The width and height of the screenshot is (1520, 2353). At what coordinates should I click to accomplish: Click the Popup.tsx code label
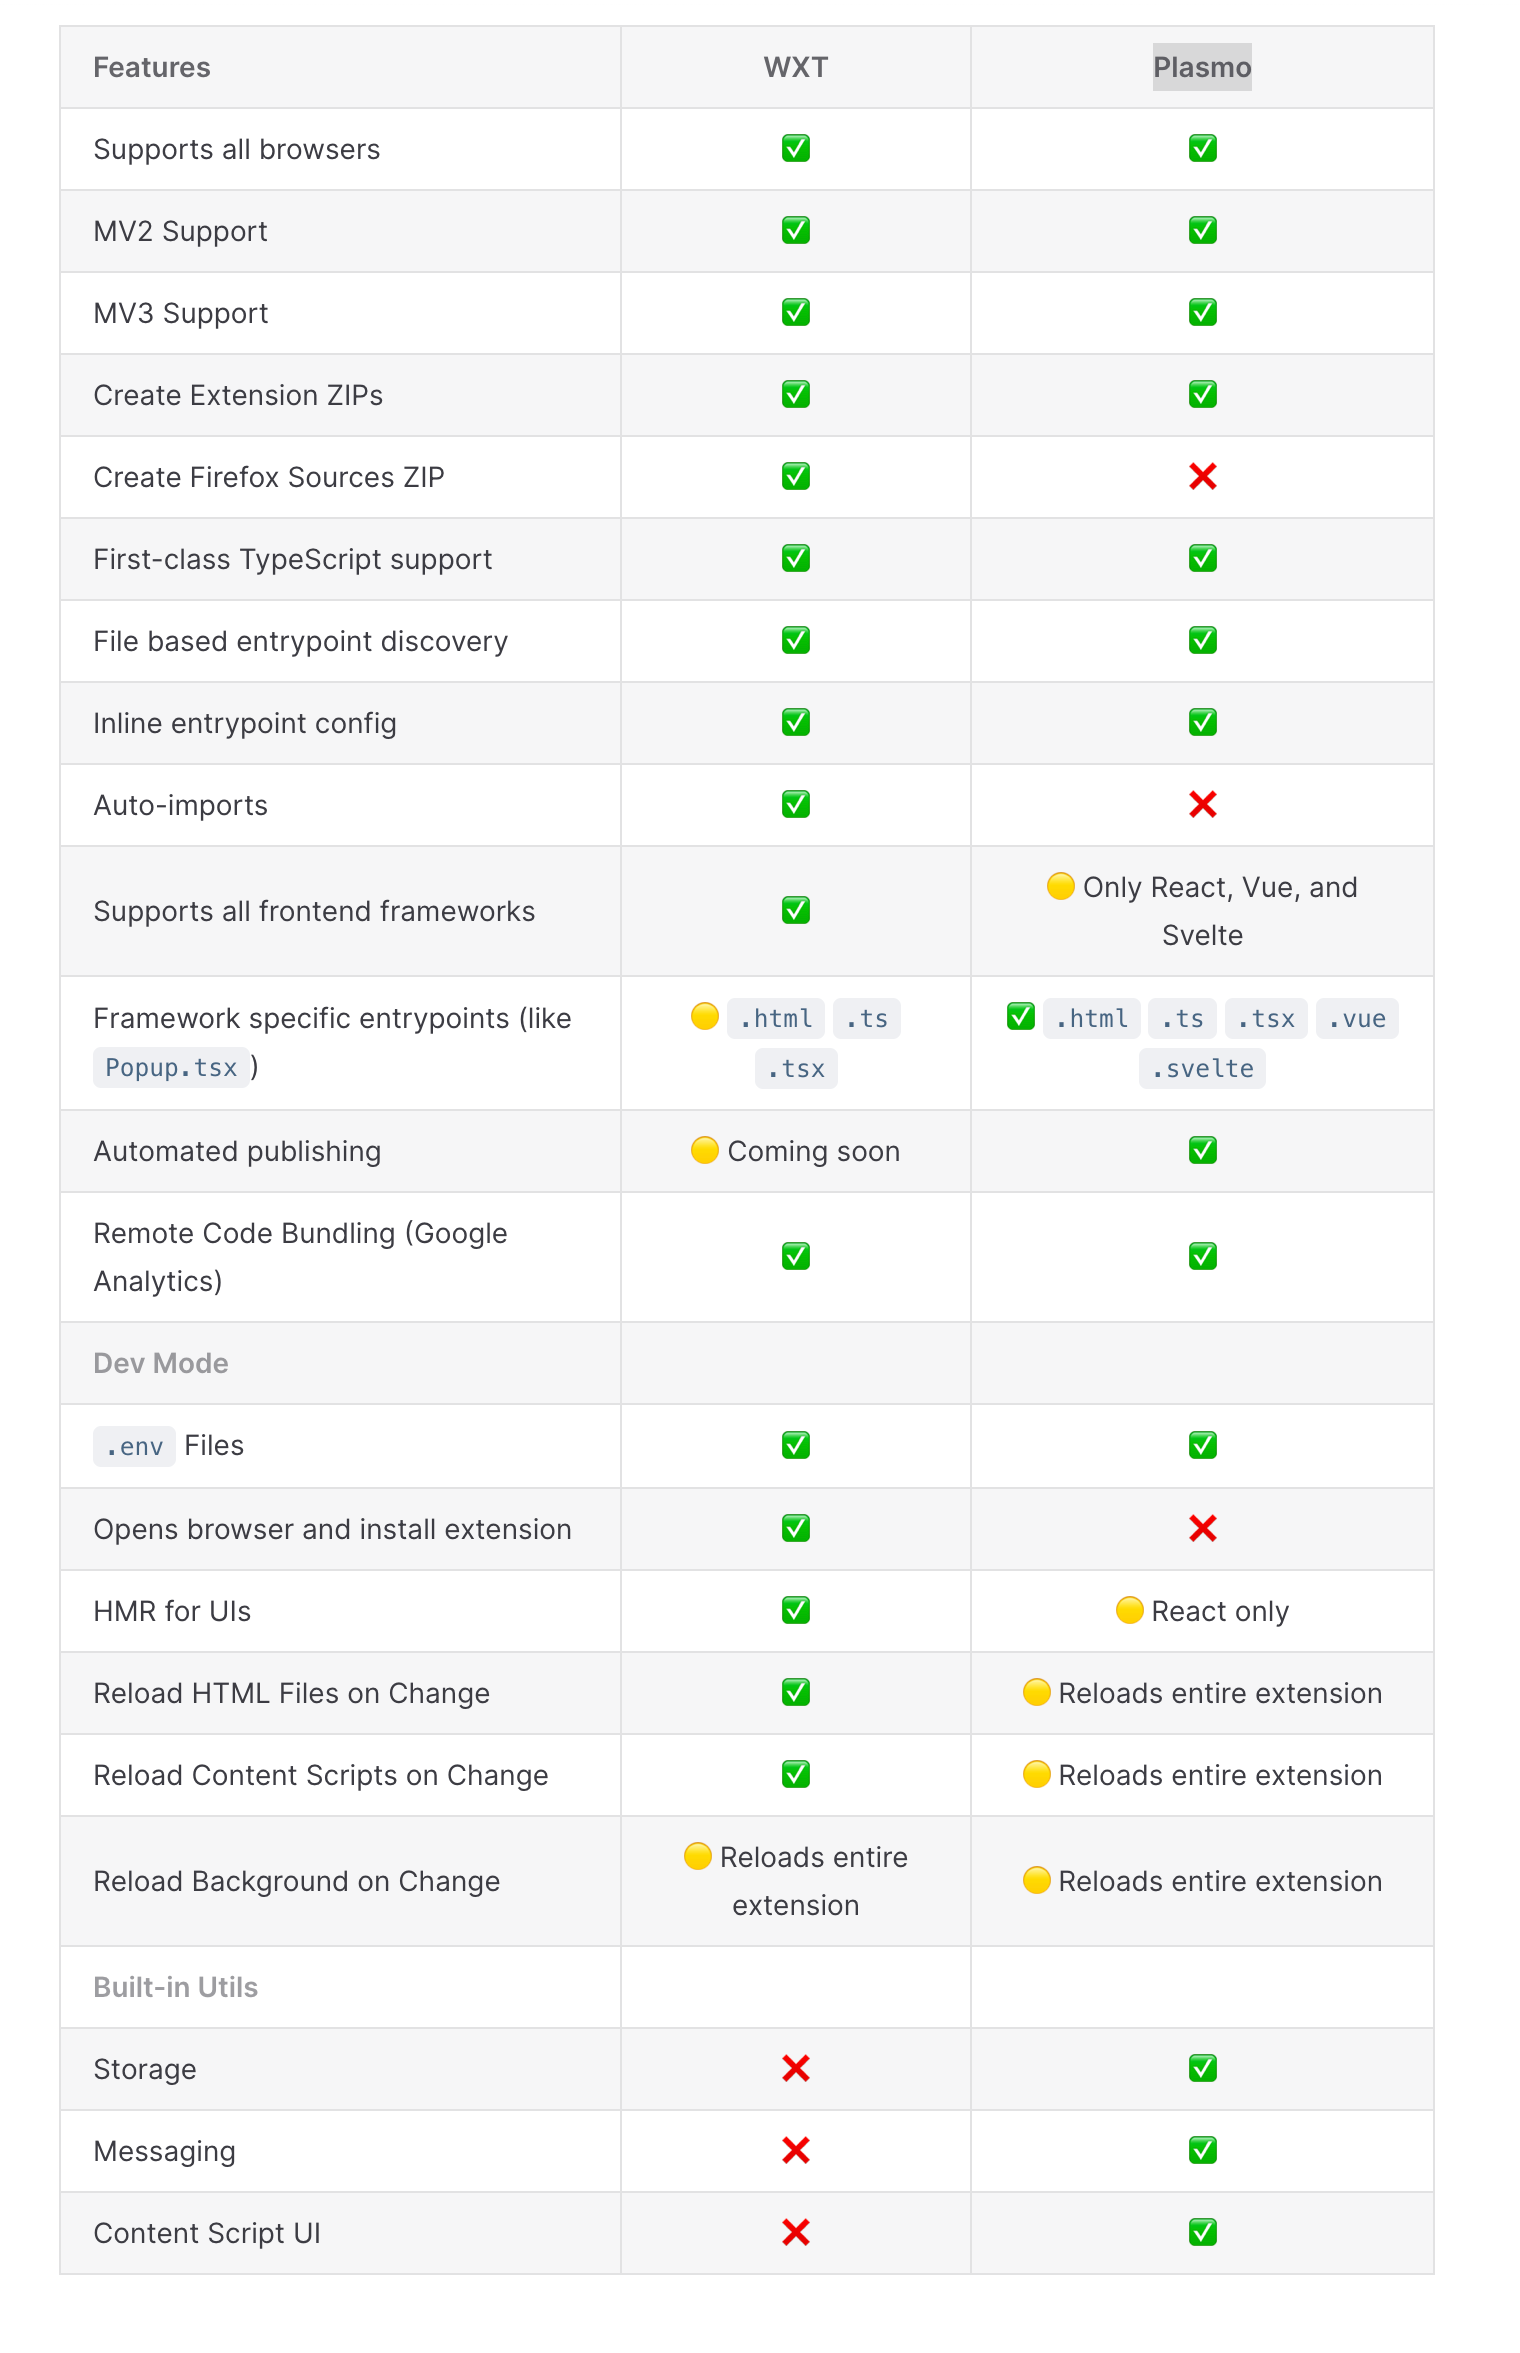click(x=171, y=1068)
